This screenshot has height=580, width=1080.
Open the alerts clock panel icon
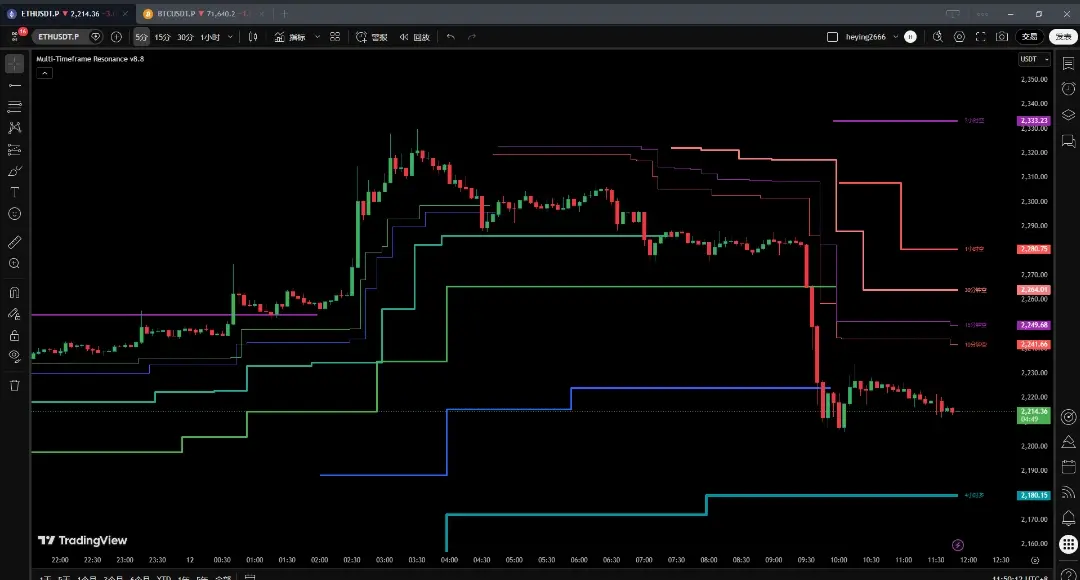coord(1068,89)
